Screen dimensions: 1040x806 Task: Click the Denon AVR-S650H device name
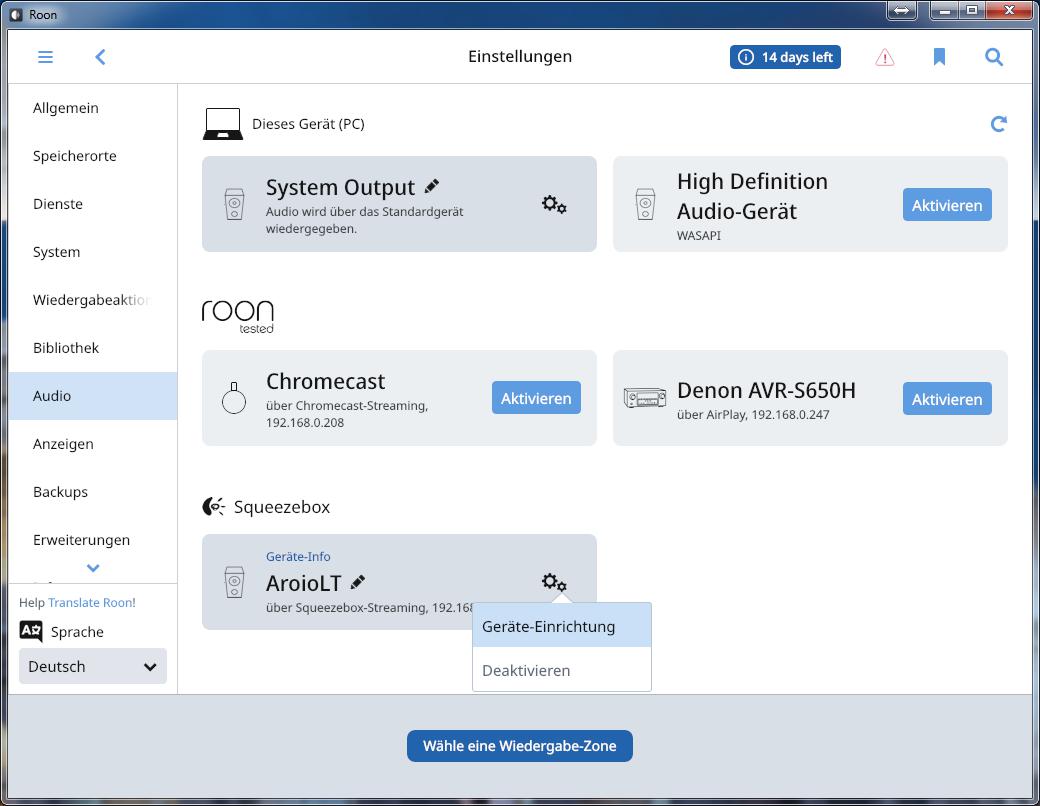pyautogui.click(x=766, y=390)
